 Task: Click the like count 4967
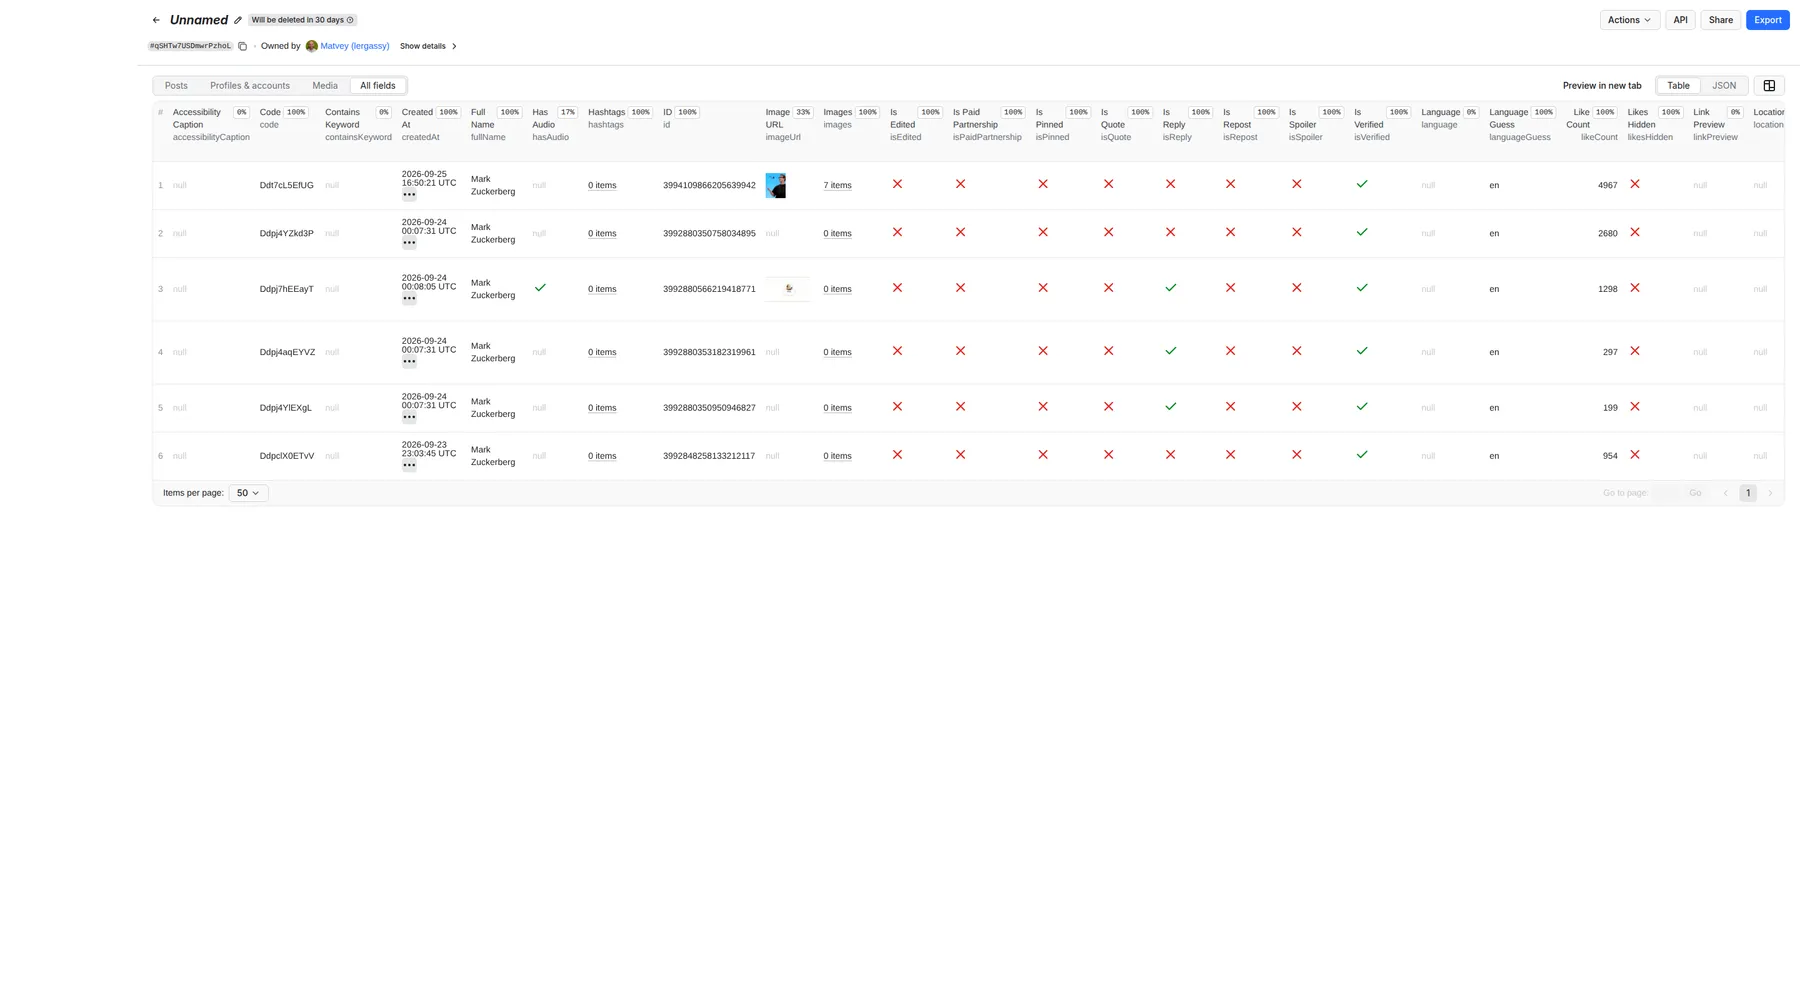point(1607,185)
